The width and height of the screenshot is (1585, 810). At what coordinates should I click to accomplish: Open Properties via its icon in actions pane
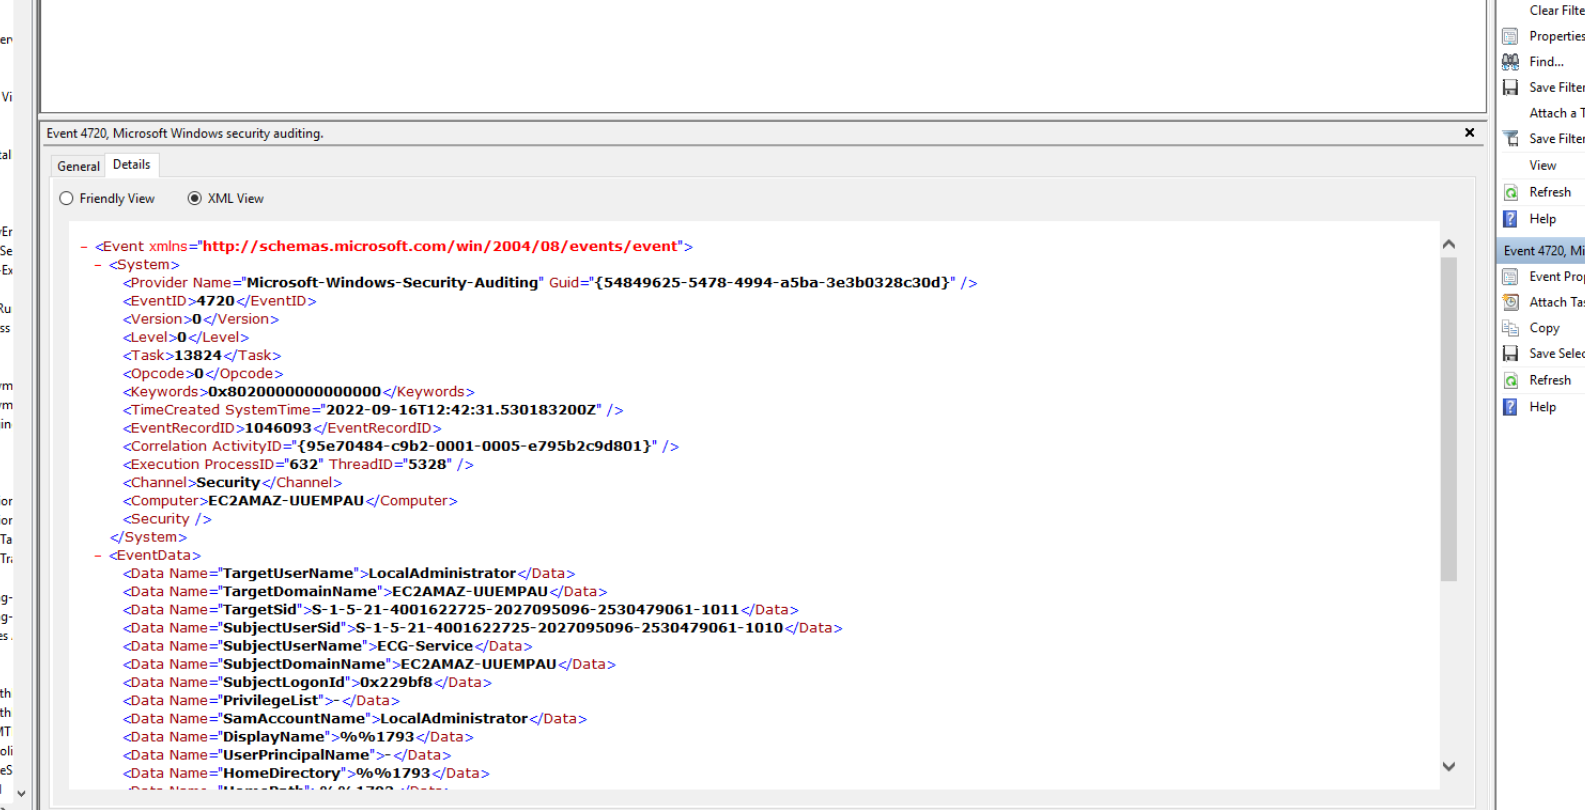[x=1510, y=36]
